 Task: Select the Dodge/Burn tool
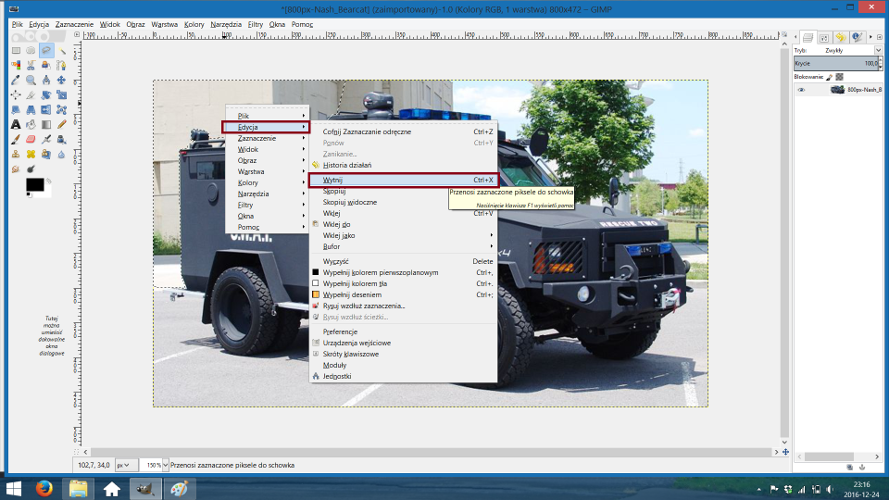pyautogui.click(x=31, y=168)
